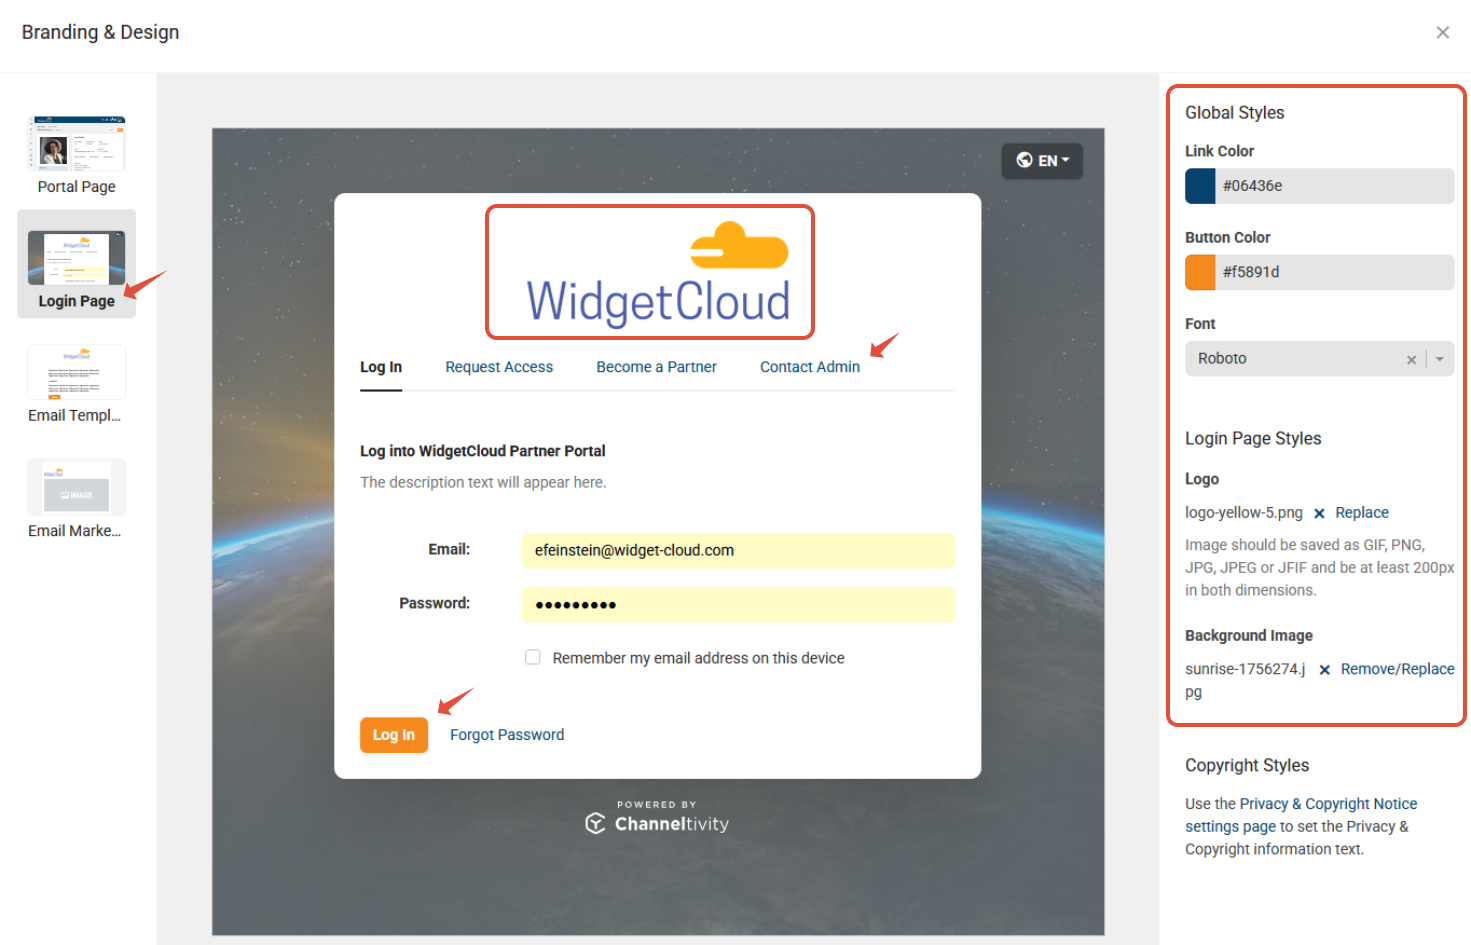The width and height of the screenshot is (1471, 945).
Task: Click Remove/Replace for background image
Action: pyautogui.click(x=1397, y=669)
